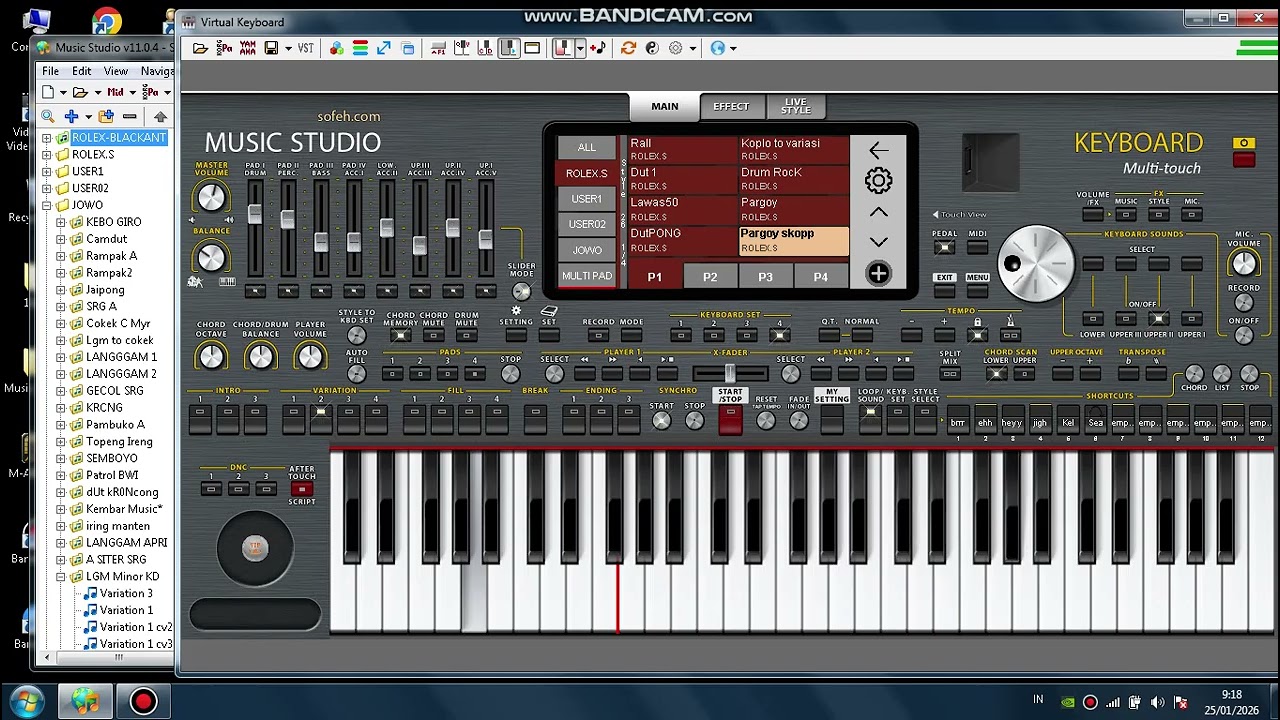Open the Edit menu in Music Studio
Screen dimensions: 1280x720
pos(81,71)
